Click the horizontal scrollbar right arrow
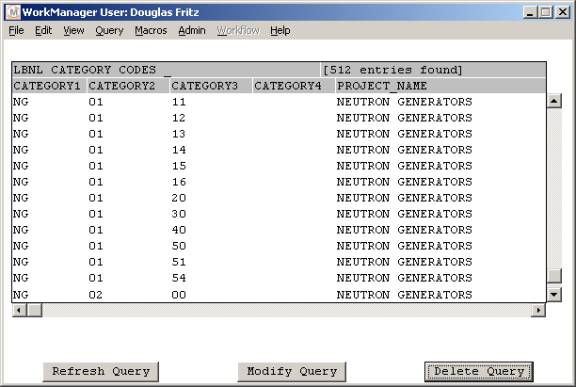This screenshot has height=387, width=576. coord(538,310)
